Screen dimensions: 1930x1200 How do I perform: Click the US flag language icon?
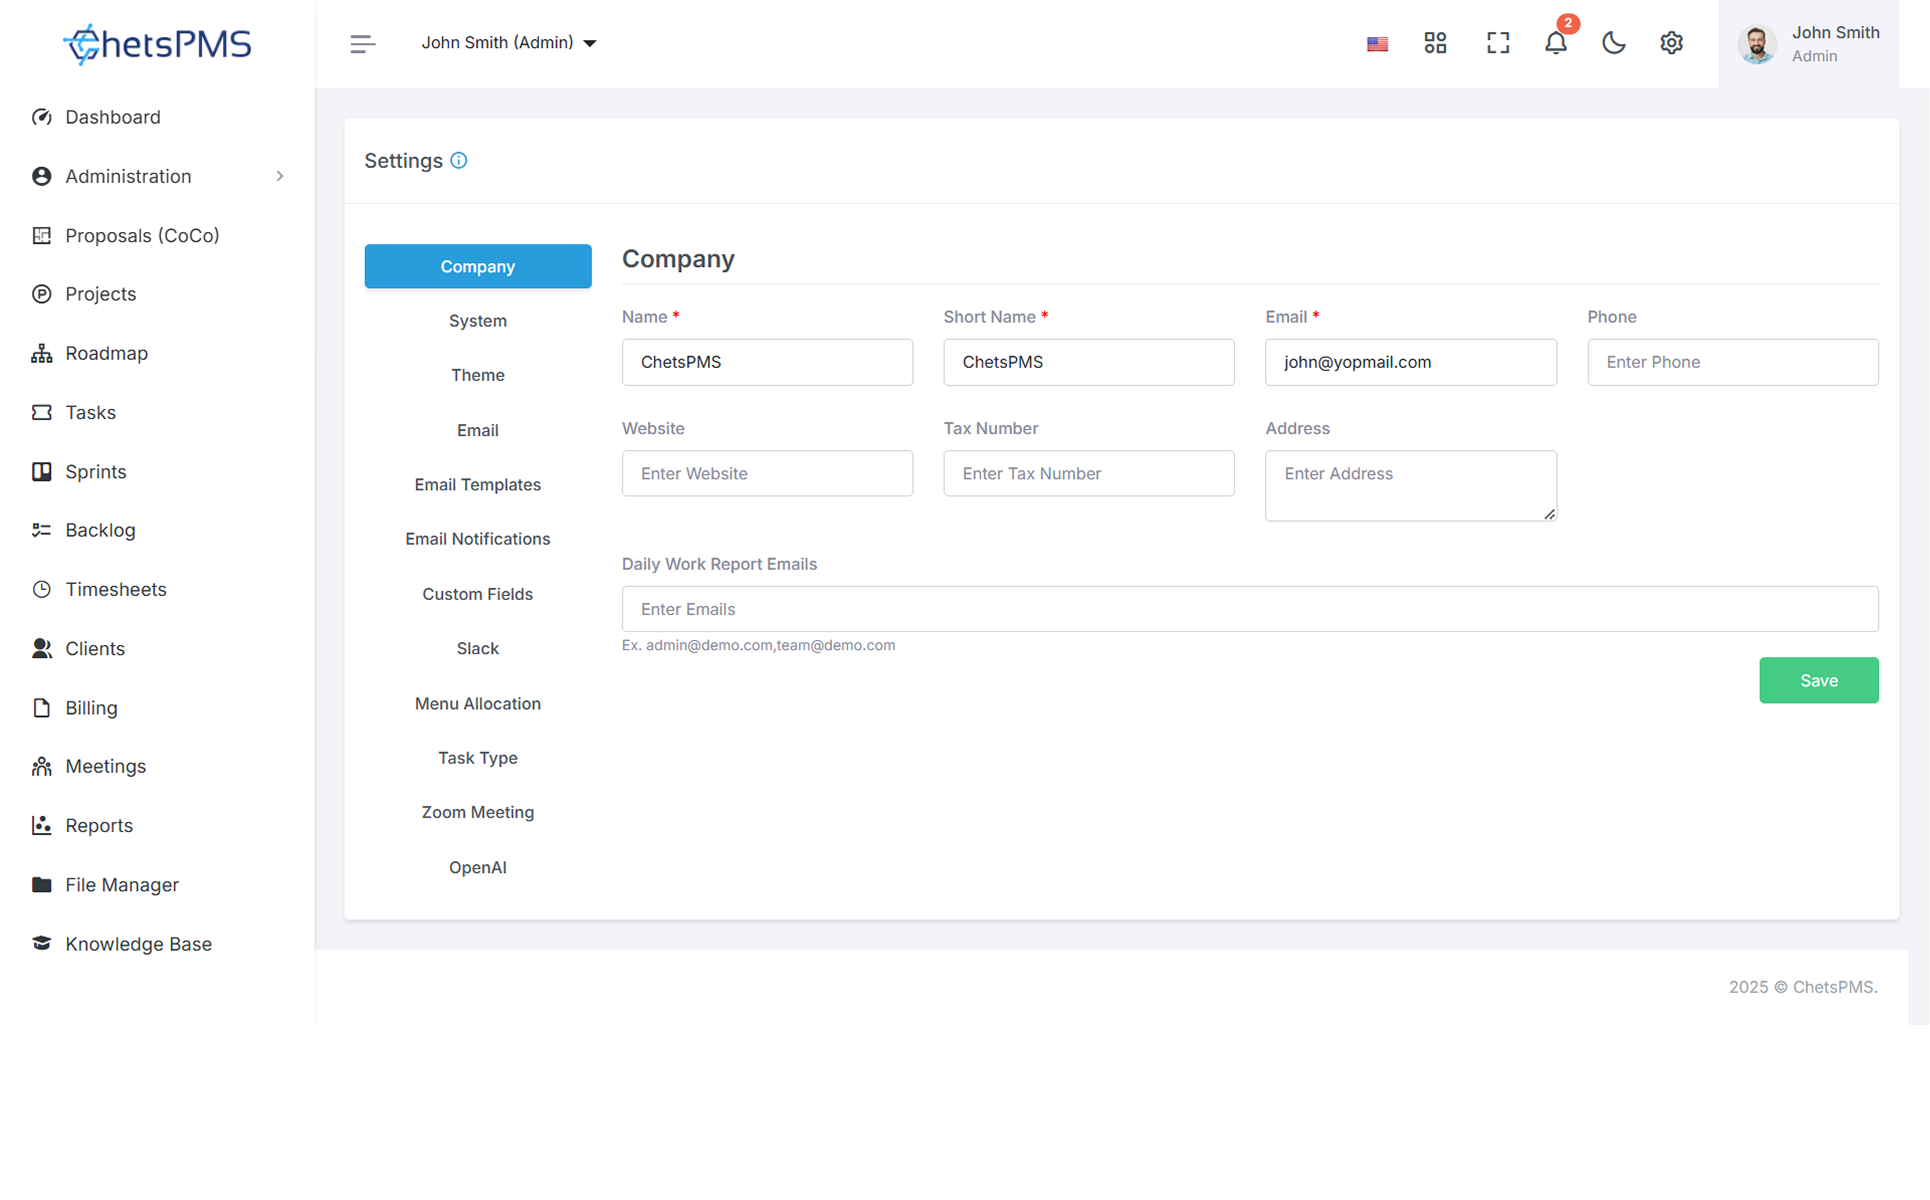point(1377,44)
